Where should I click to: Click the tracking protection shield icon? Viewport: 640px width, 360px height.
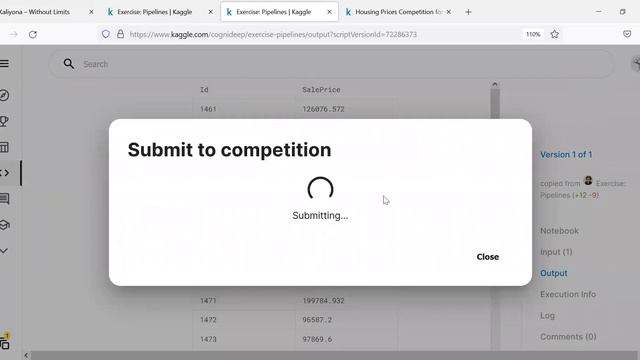point(106,34)
